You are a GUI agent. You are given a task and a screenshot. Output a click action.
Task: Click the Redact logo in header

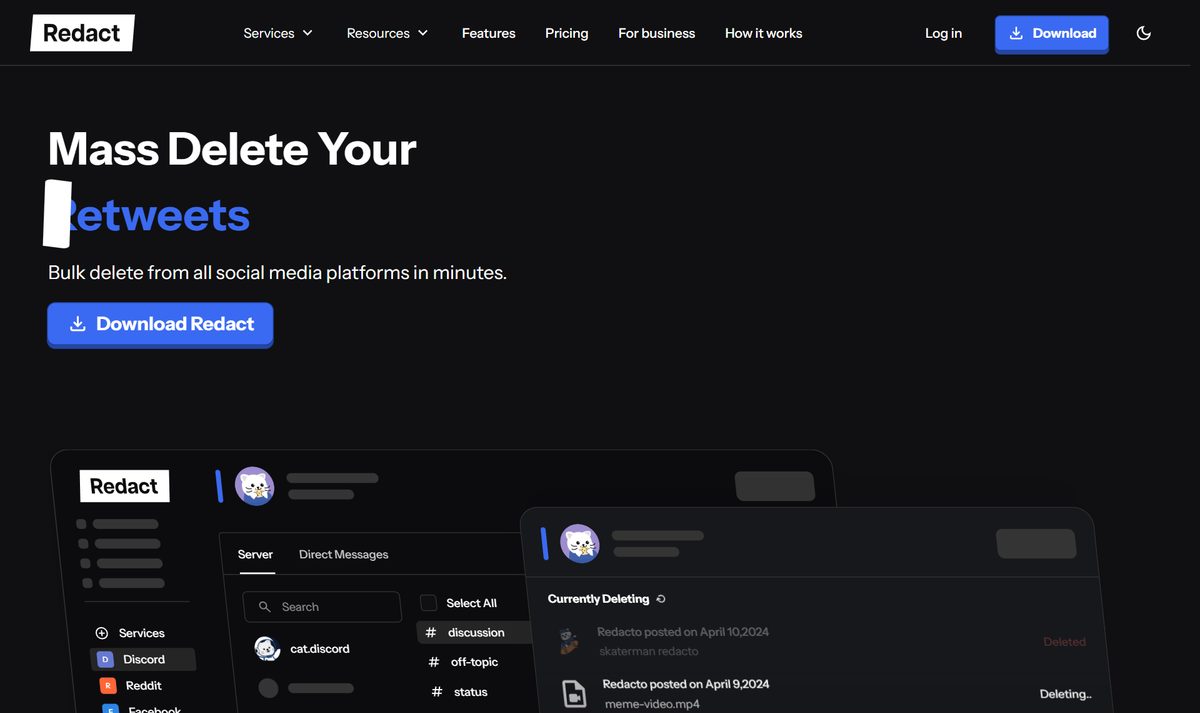[x=82, y=33]
